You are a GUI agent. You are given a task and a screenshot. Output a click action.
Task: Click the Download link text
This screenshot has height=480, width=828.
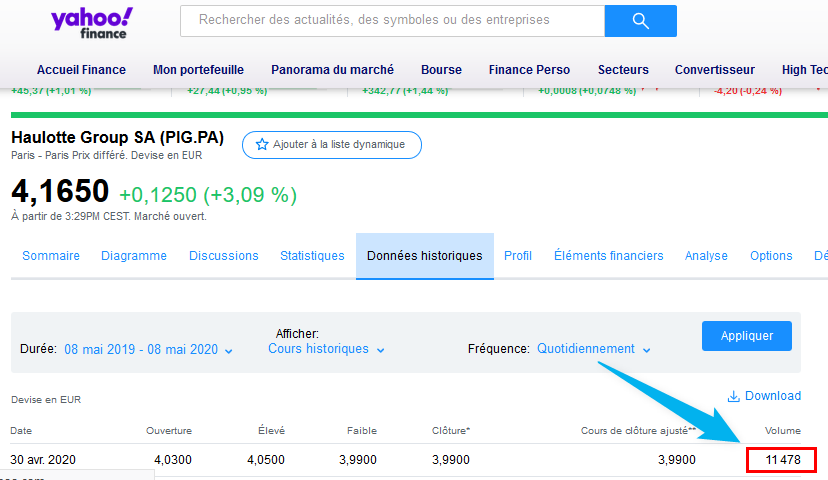773,396
